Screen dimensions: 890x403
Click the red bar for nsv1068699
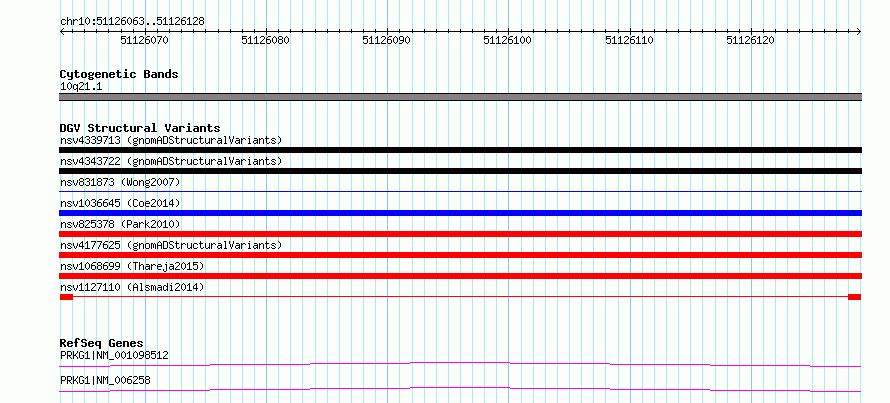tap(460, 276)
